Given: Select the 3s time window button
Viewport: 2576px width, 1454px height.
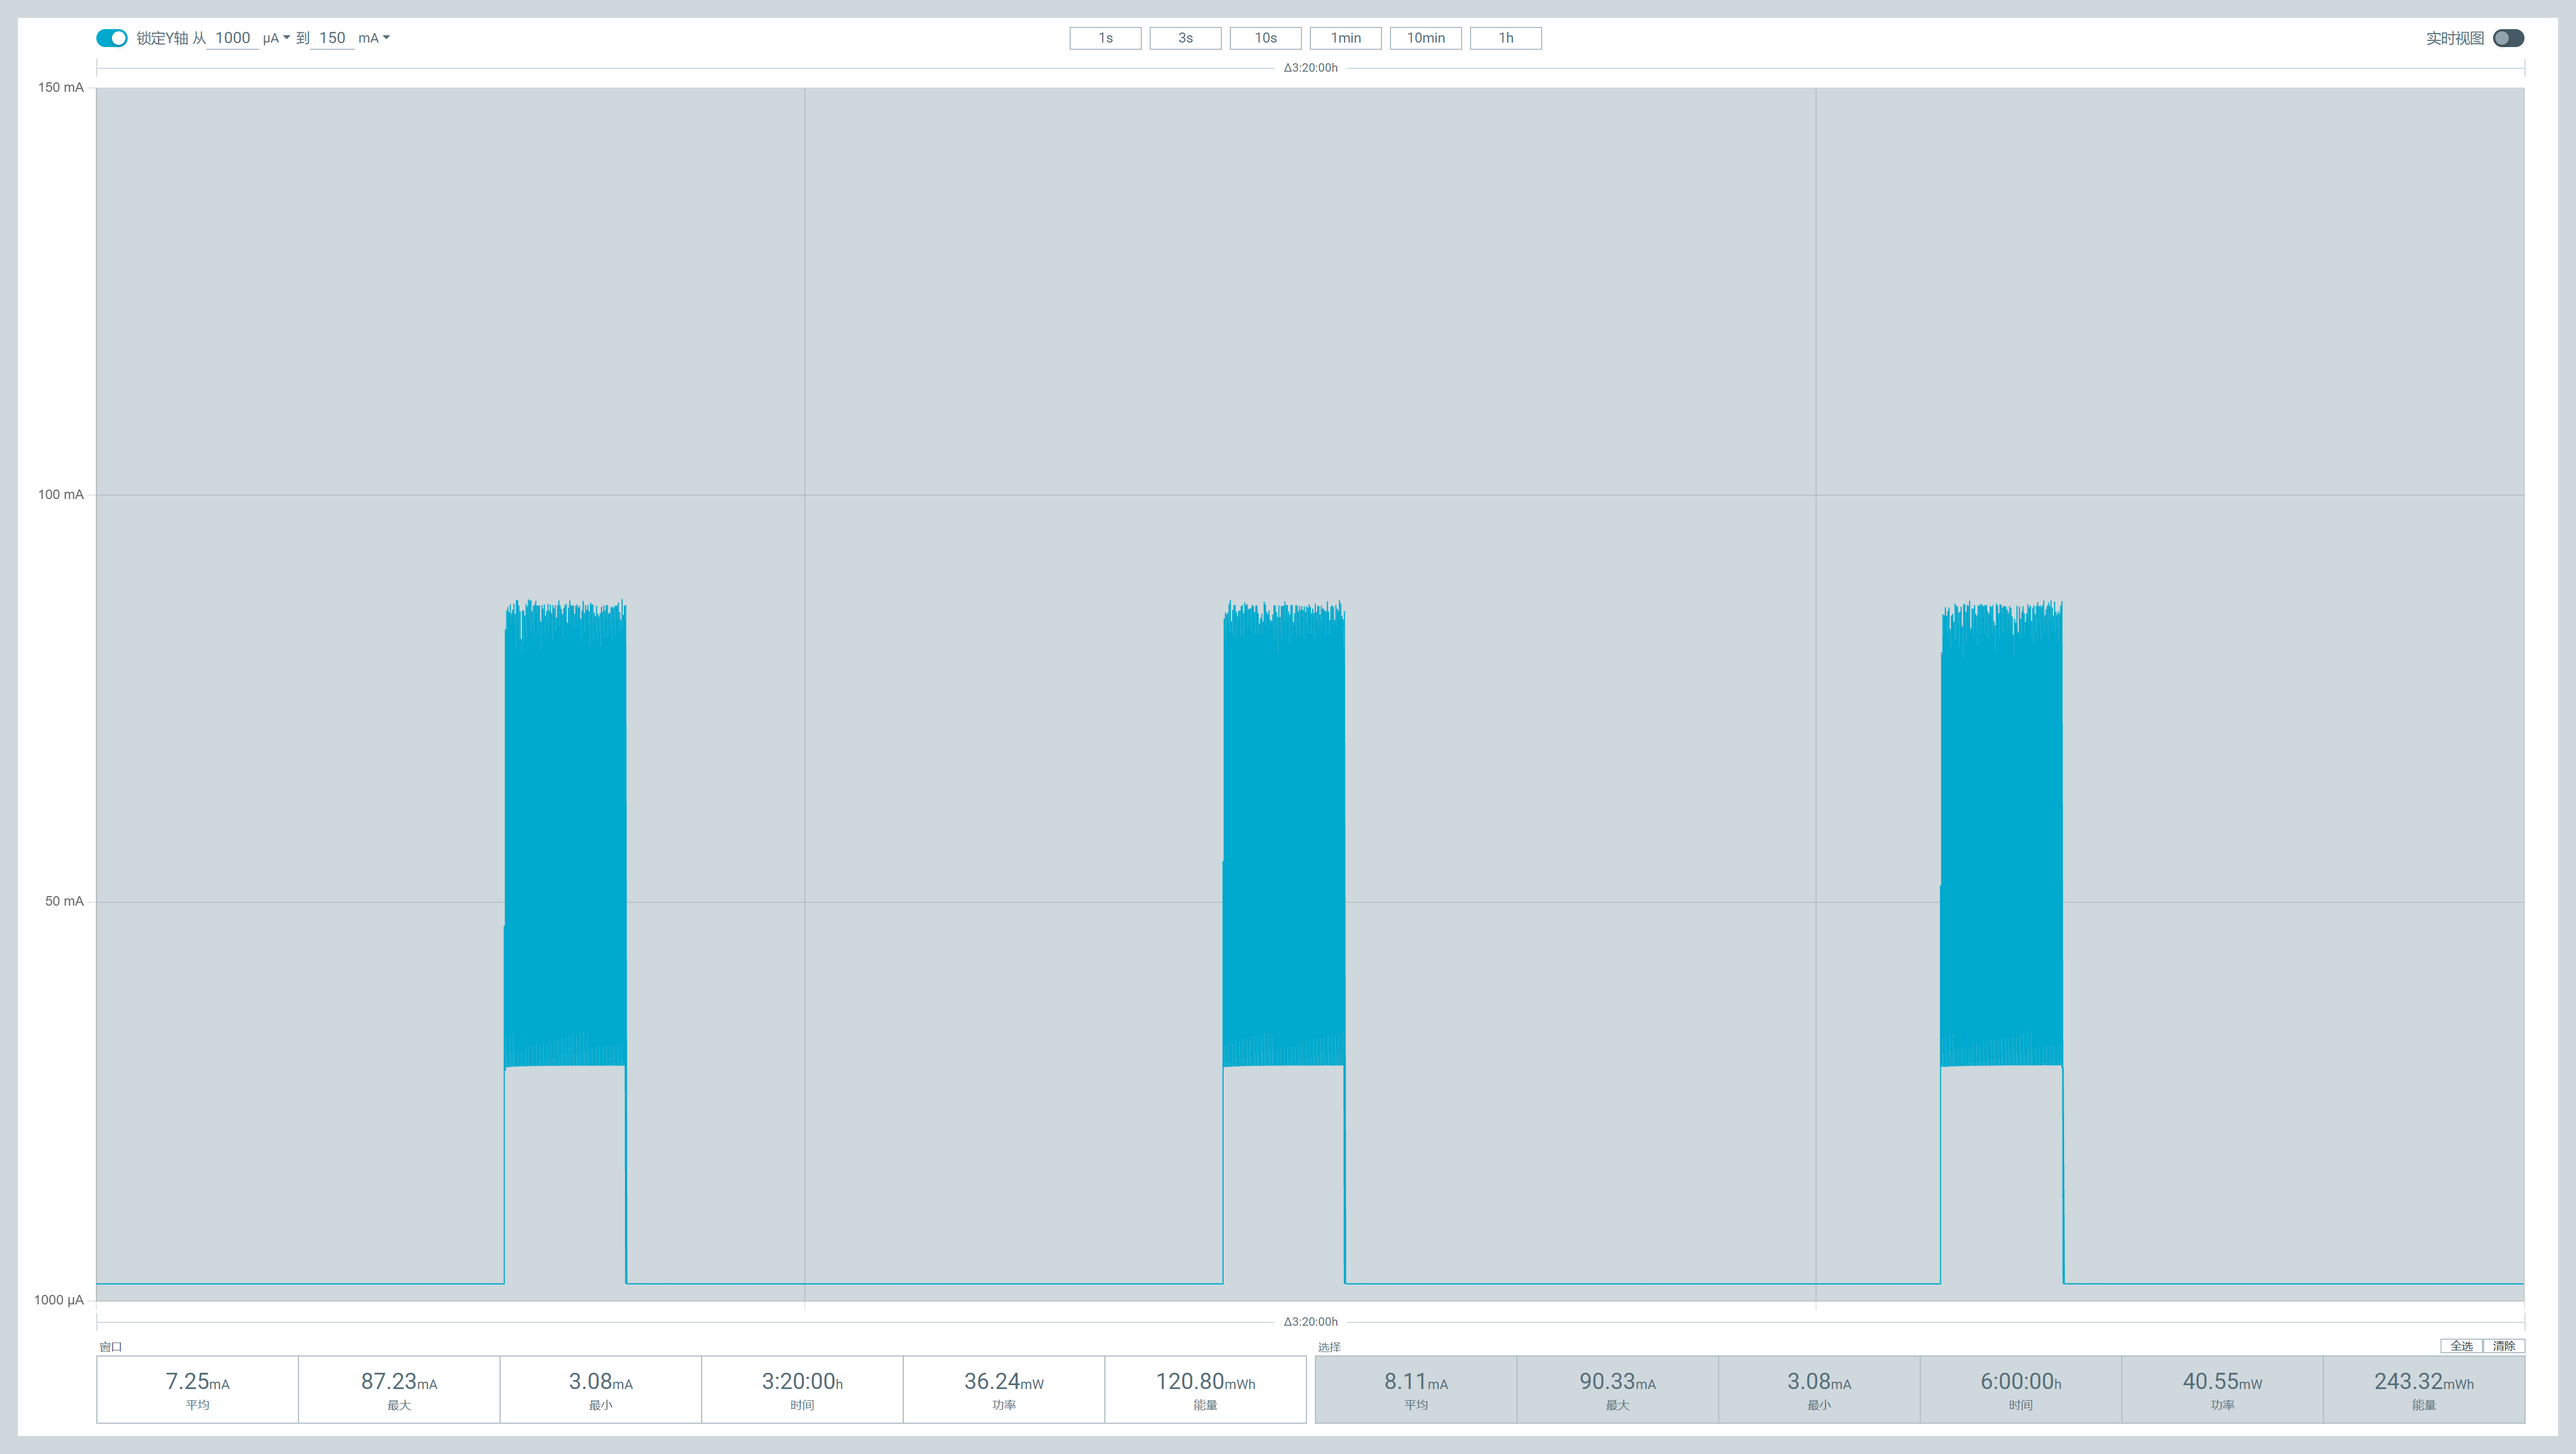Looking at the screenshot, I should point(1185,38).
